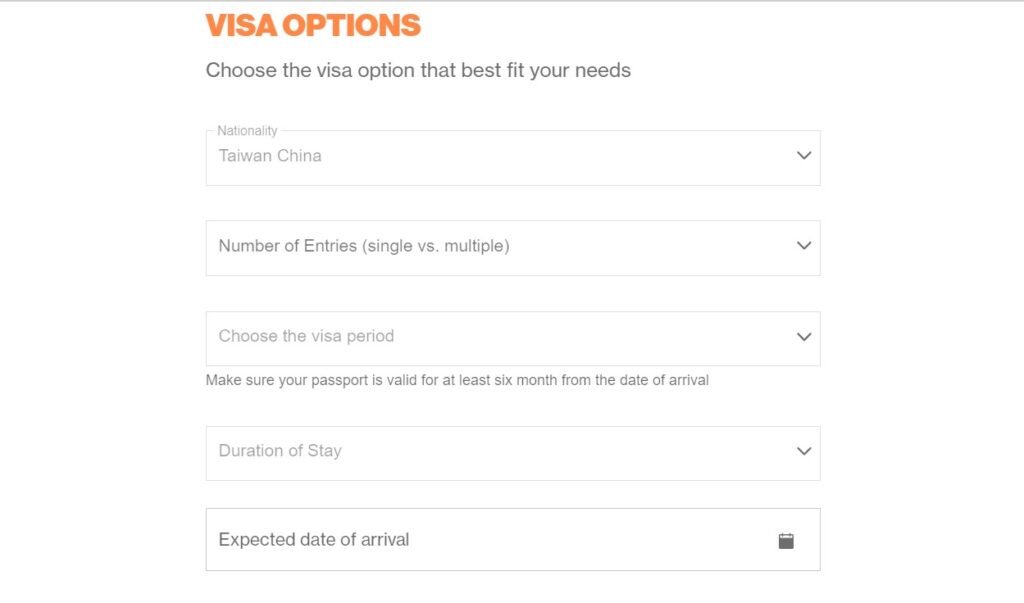Click the 'Expected date of arrival' placeholder text
The height and width of the screenshot is (603, 1024).
(x=314, y=540)
